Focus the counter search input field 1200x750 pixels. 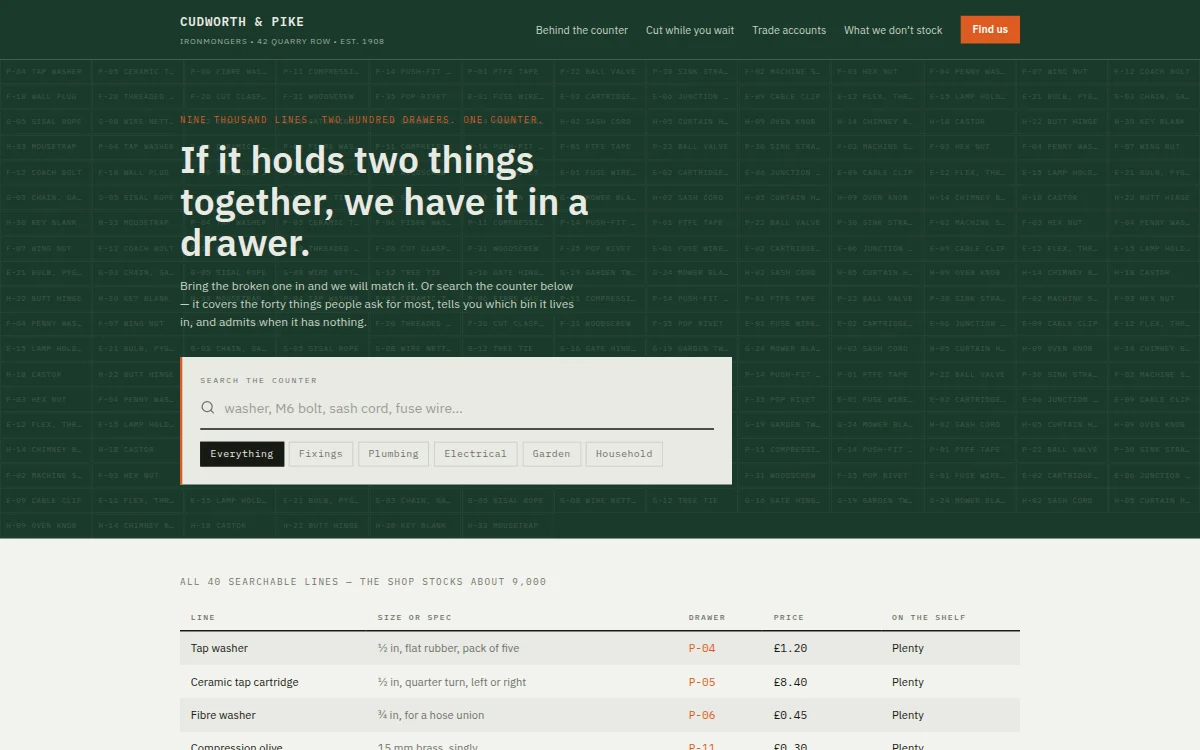point(467,408)
